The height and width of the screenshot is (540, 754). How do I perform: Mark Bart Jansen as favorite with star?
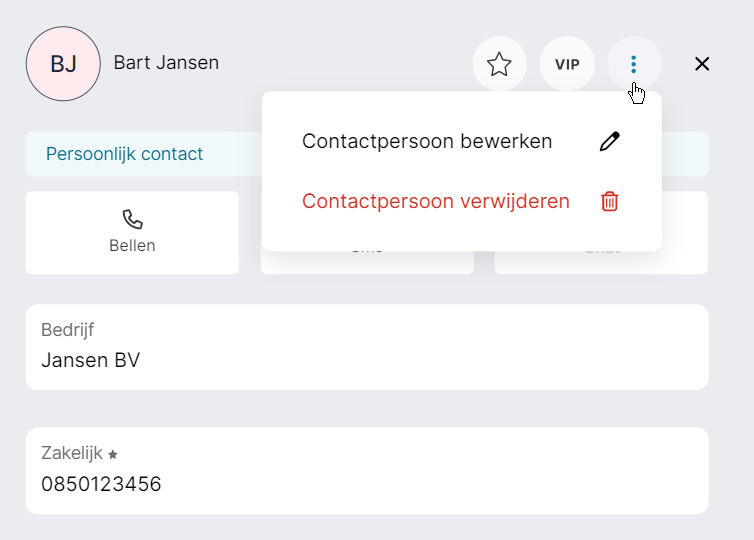(x=499, y=64)
